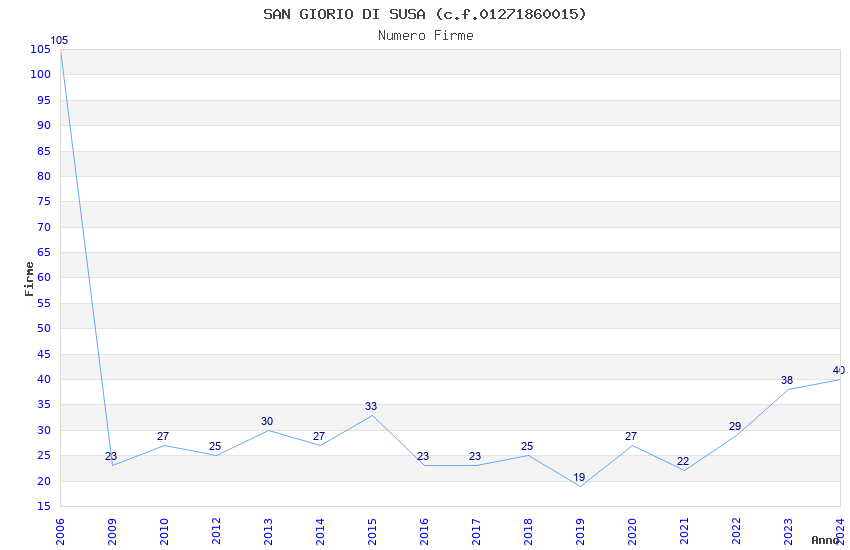Click y-axis tick label 95
Image resolution: width=850 pixels, height=550 pixels.
43,100
